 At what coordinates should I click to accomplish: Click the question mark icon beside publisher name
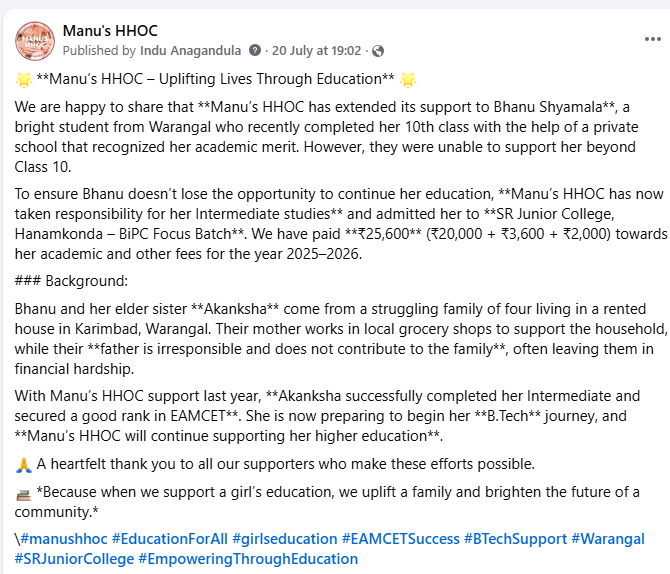[255, 50]
